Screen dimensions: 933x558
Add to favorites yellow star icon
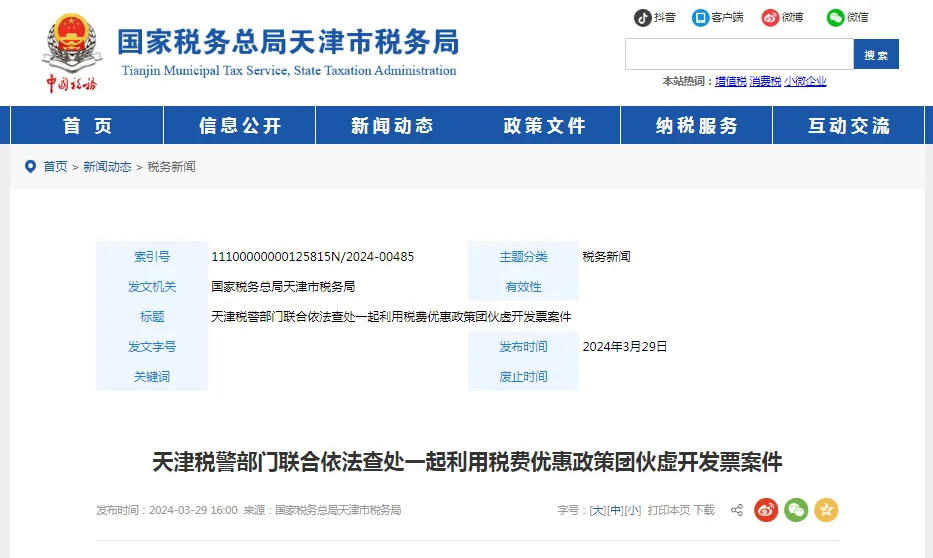826,510
